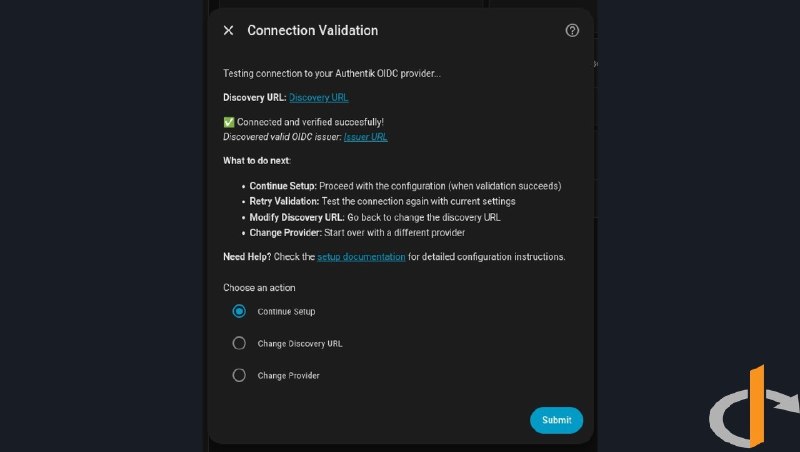Follow the Issuer URL link
The height and width of the screenshot is (452, 800).
365,137
